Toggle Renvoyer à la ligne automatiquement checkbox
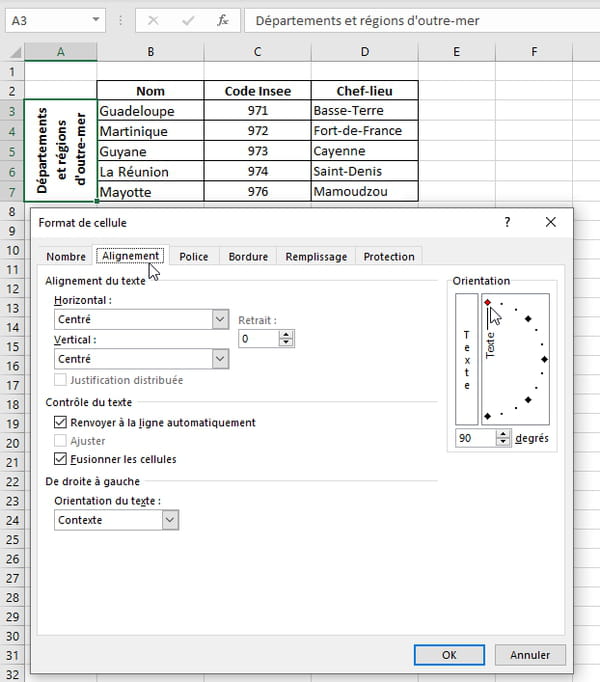Viewport: 600px width, 682px height. pos(61,423)
